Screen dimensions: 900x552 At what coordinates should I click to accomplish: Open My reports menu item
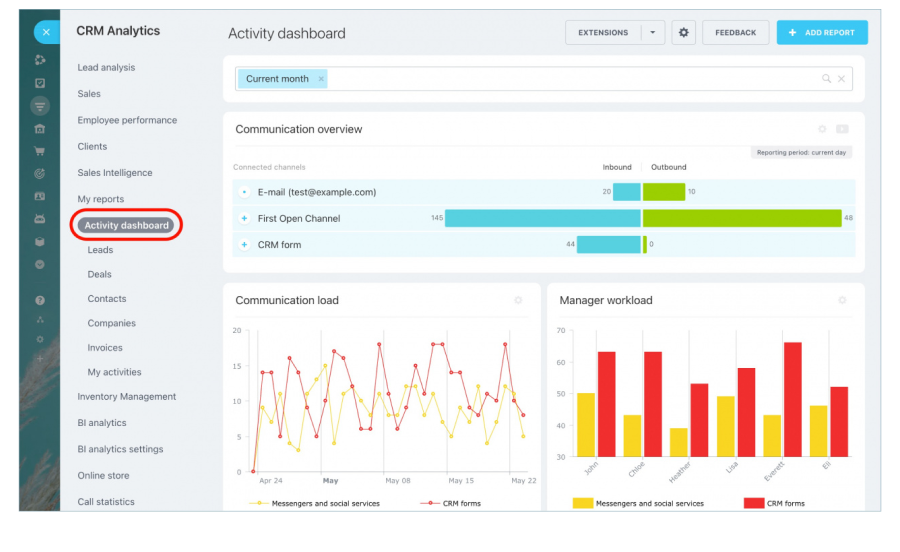[x=100, y=199]
